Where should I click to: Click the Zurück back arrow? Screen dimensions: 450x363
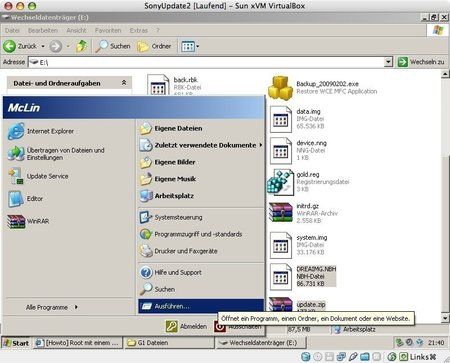click(9, 46)
